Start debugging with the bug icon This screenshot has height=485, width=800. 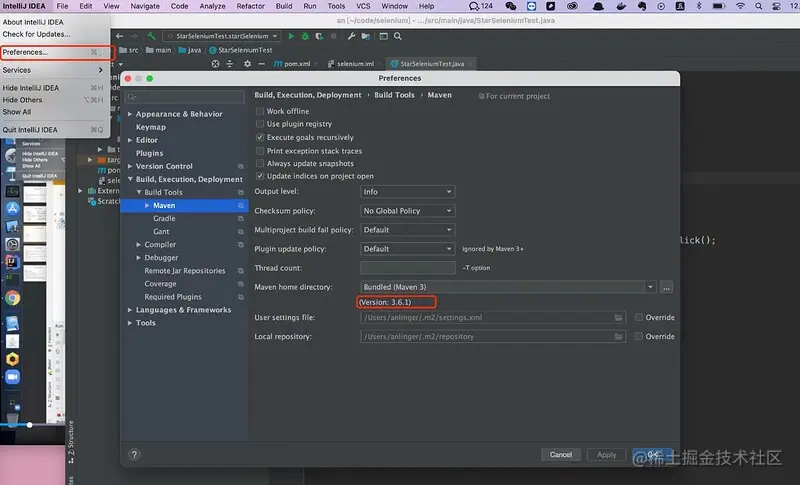(x=305, y=36)
